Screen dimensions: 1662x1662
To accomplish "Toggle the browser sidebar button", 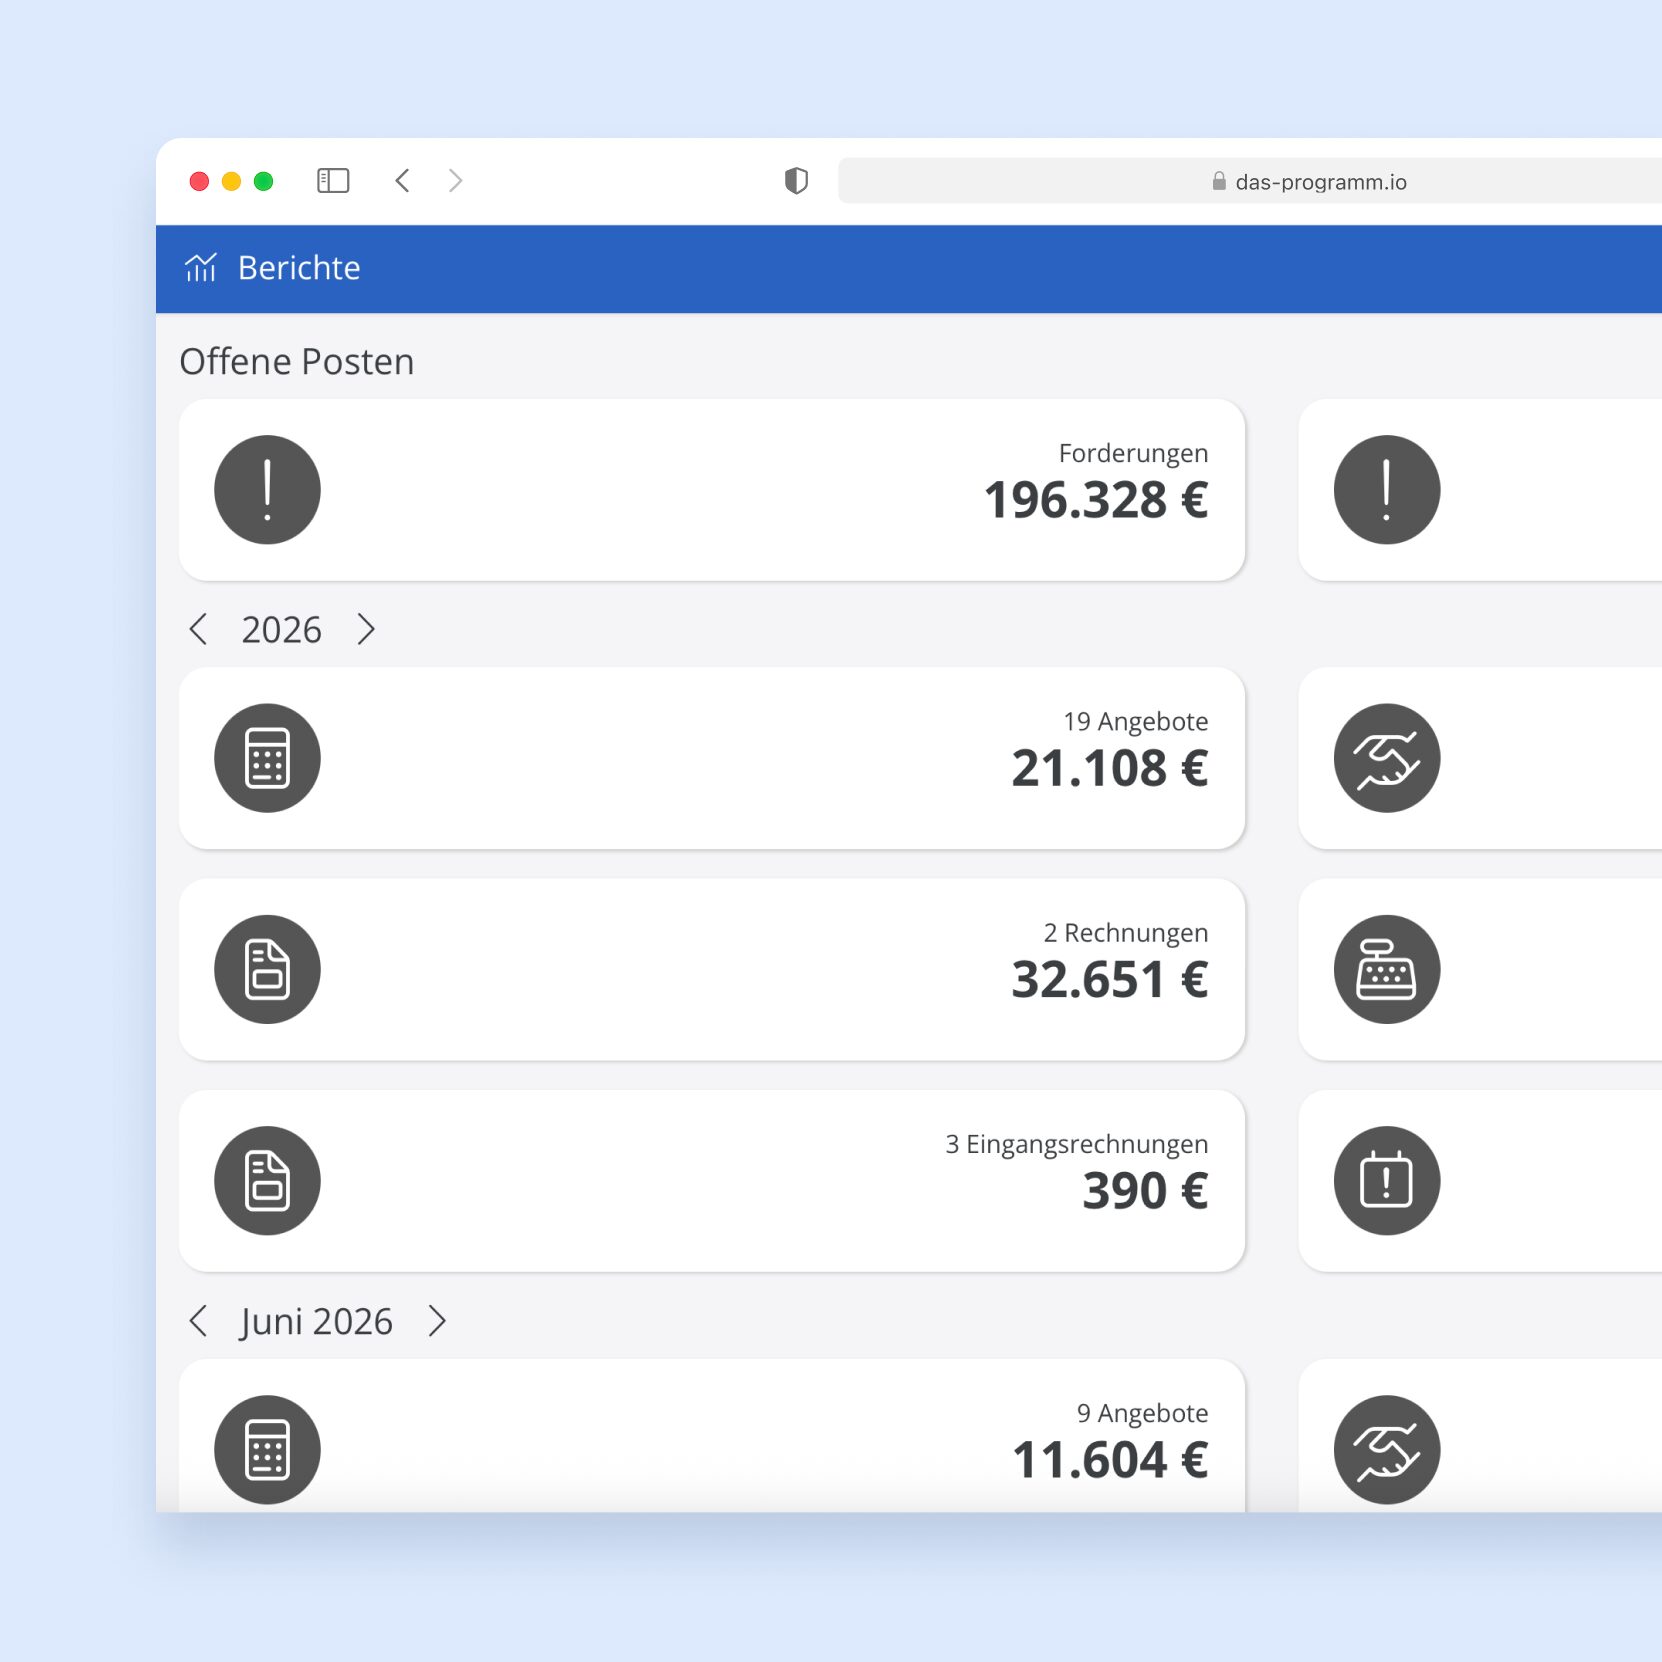I will pyautogui.click(x=333, y=181).
